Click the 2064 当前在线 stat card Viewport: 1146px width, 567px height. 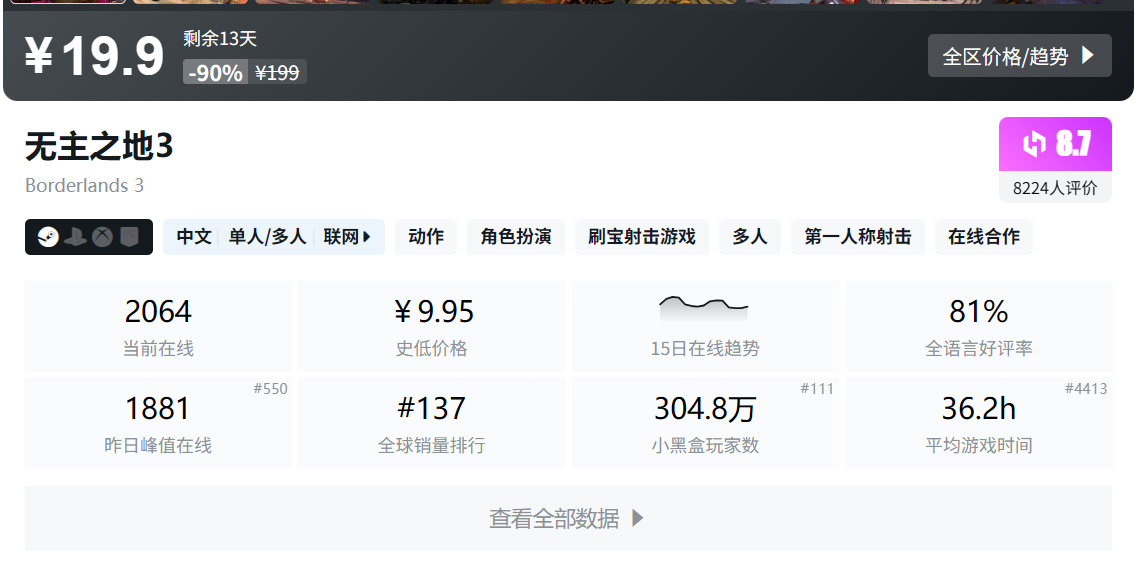[158, 326]
